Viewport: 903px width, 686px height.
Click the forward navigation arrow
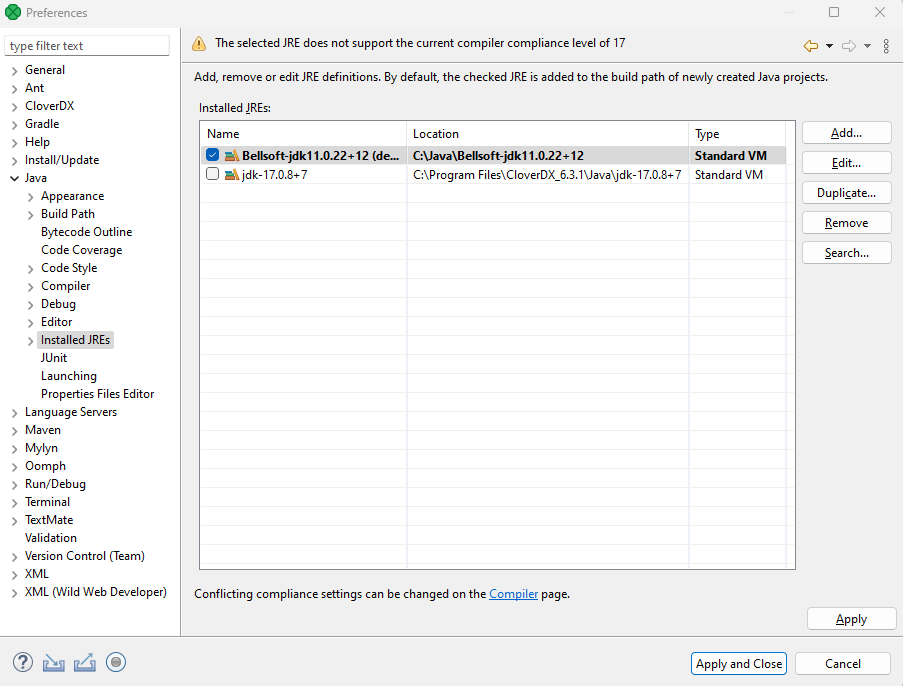(x=849, y=46)
